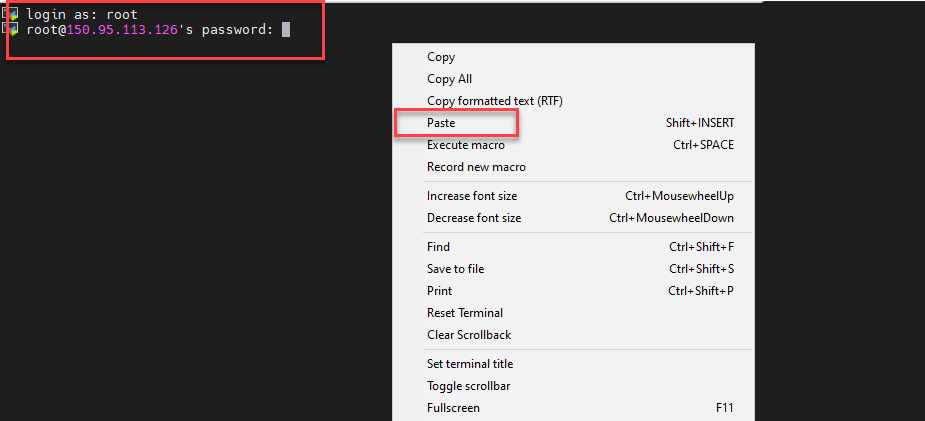Choose Print menu entry

click(439, 291)
